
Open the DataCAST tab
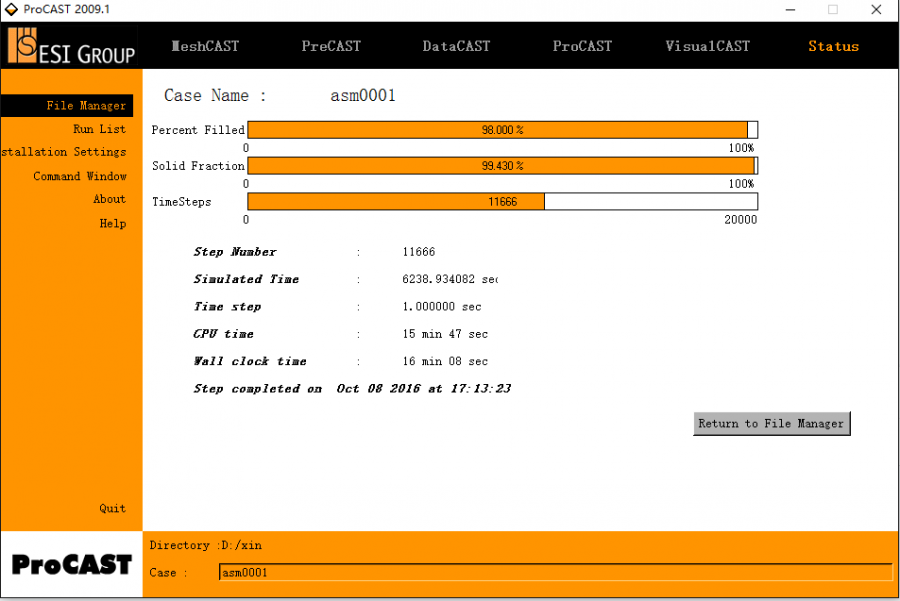coord(456,46)
